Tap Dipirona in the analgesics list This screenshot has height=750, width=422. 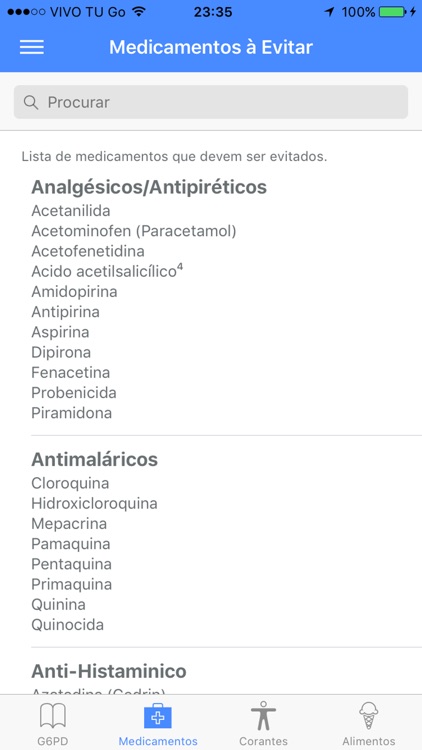click(61, 352)
